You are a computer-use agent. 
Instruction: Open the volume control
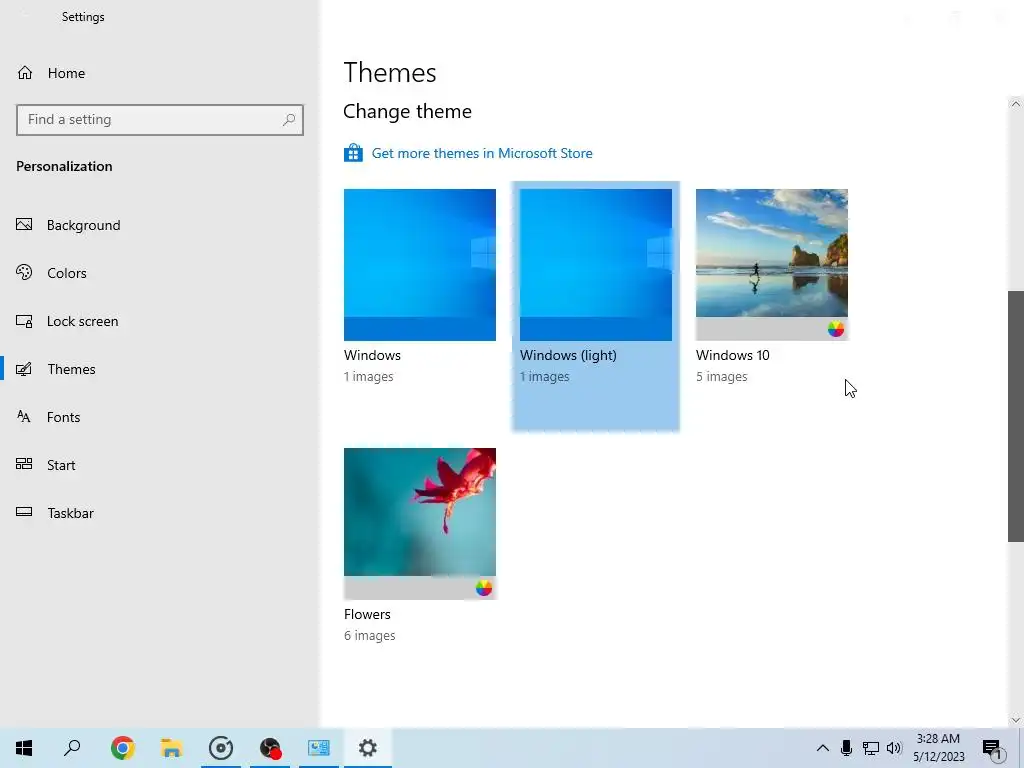894,748
